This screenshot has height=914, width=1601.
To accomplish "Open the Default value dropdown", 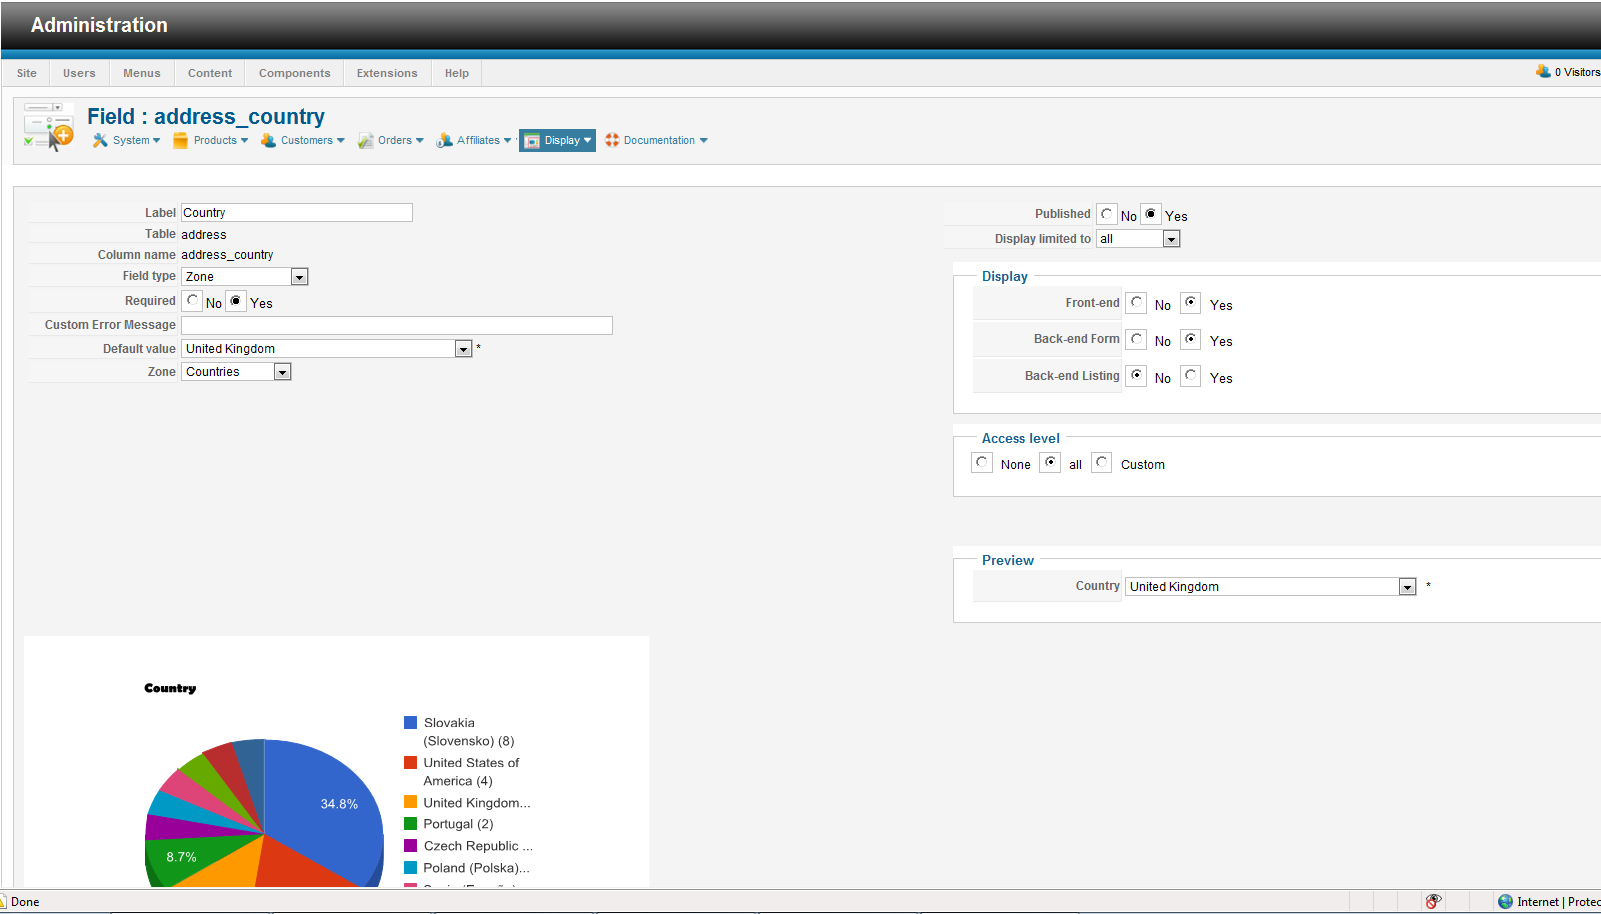I will (x=327, y=349).
